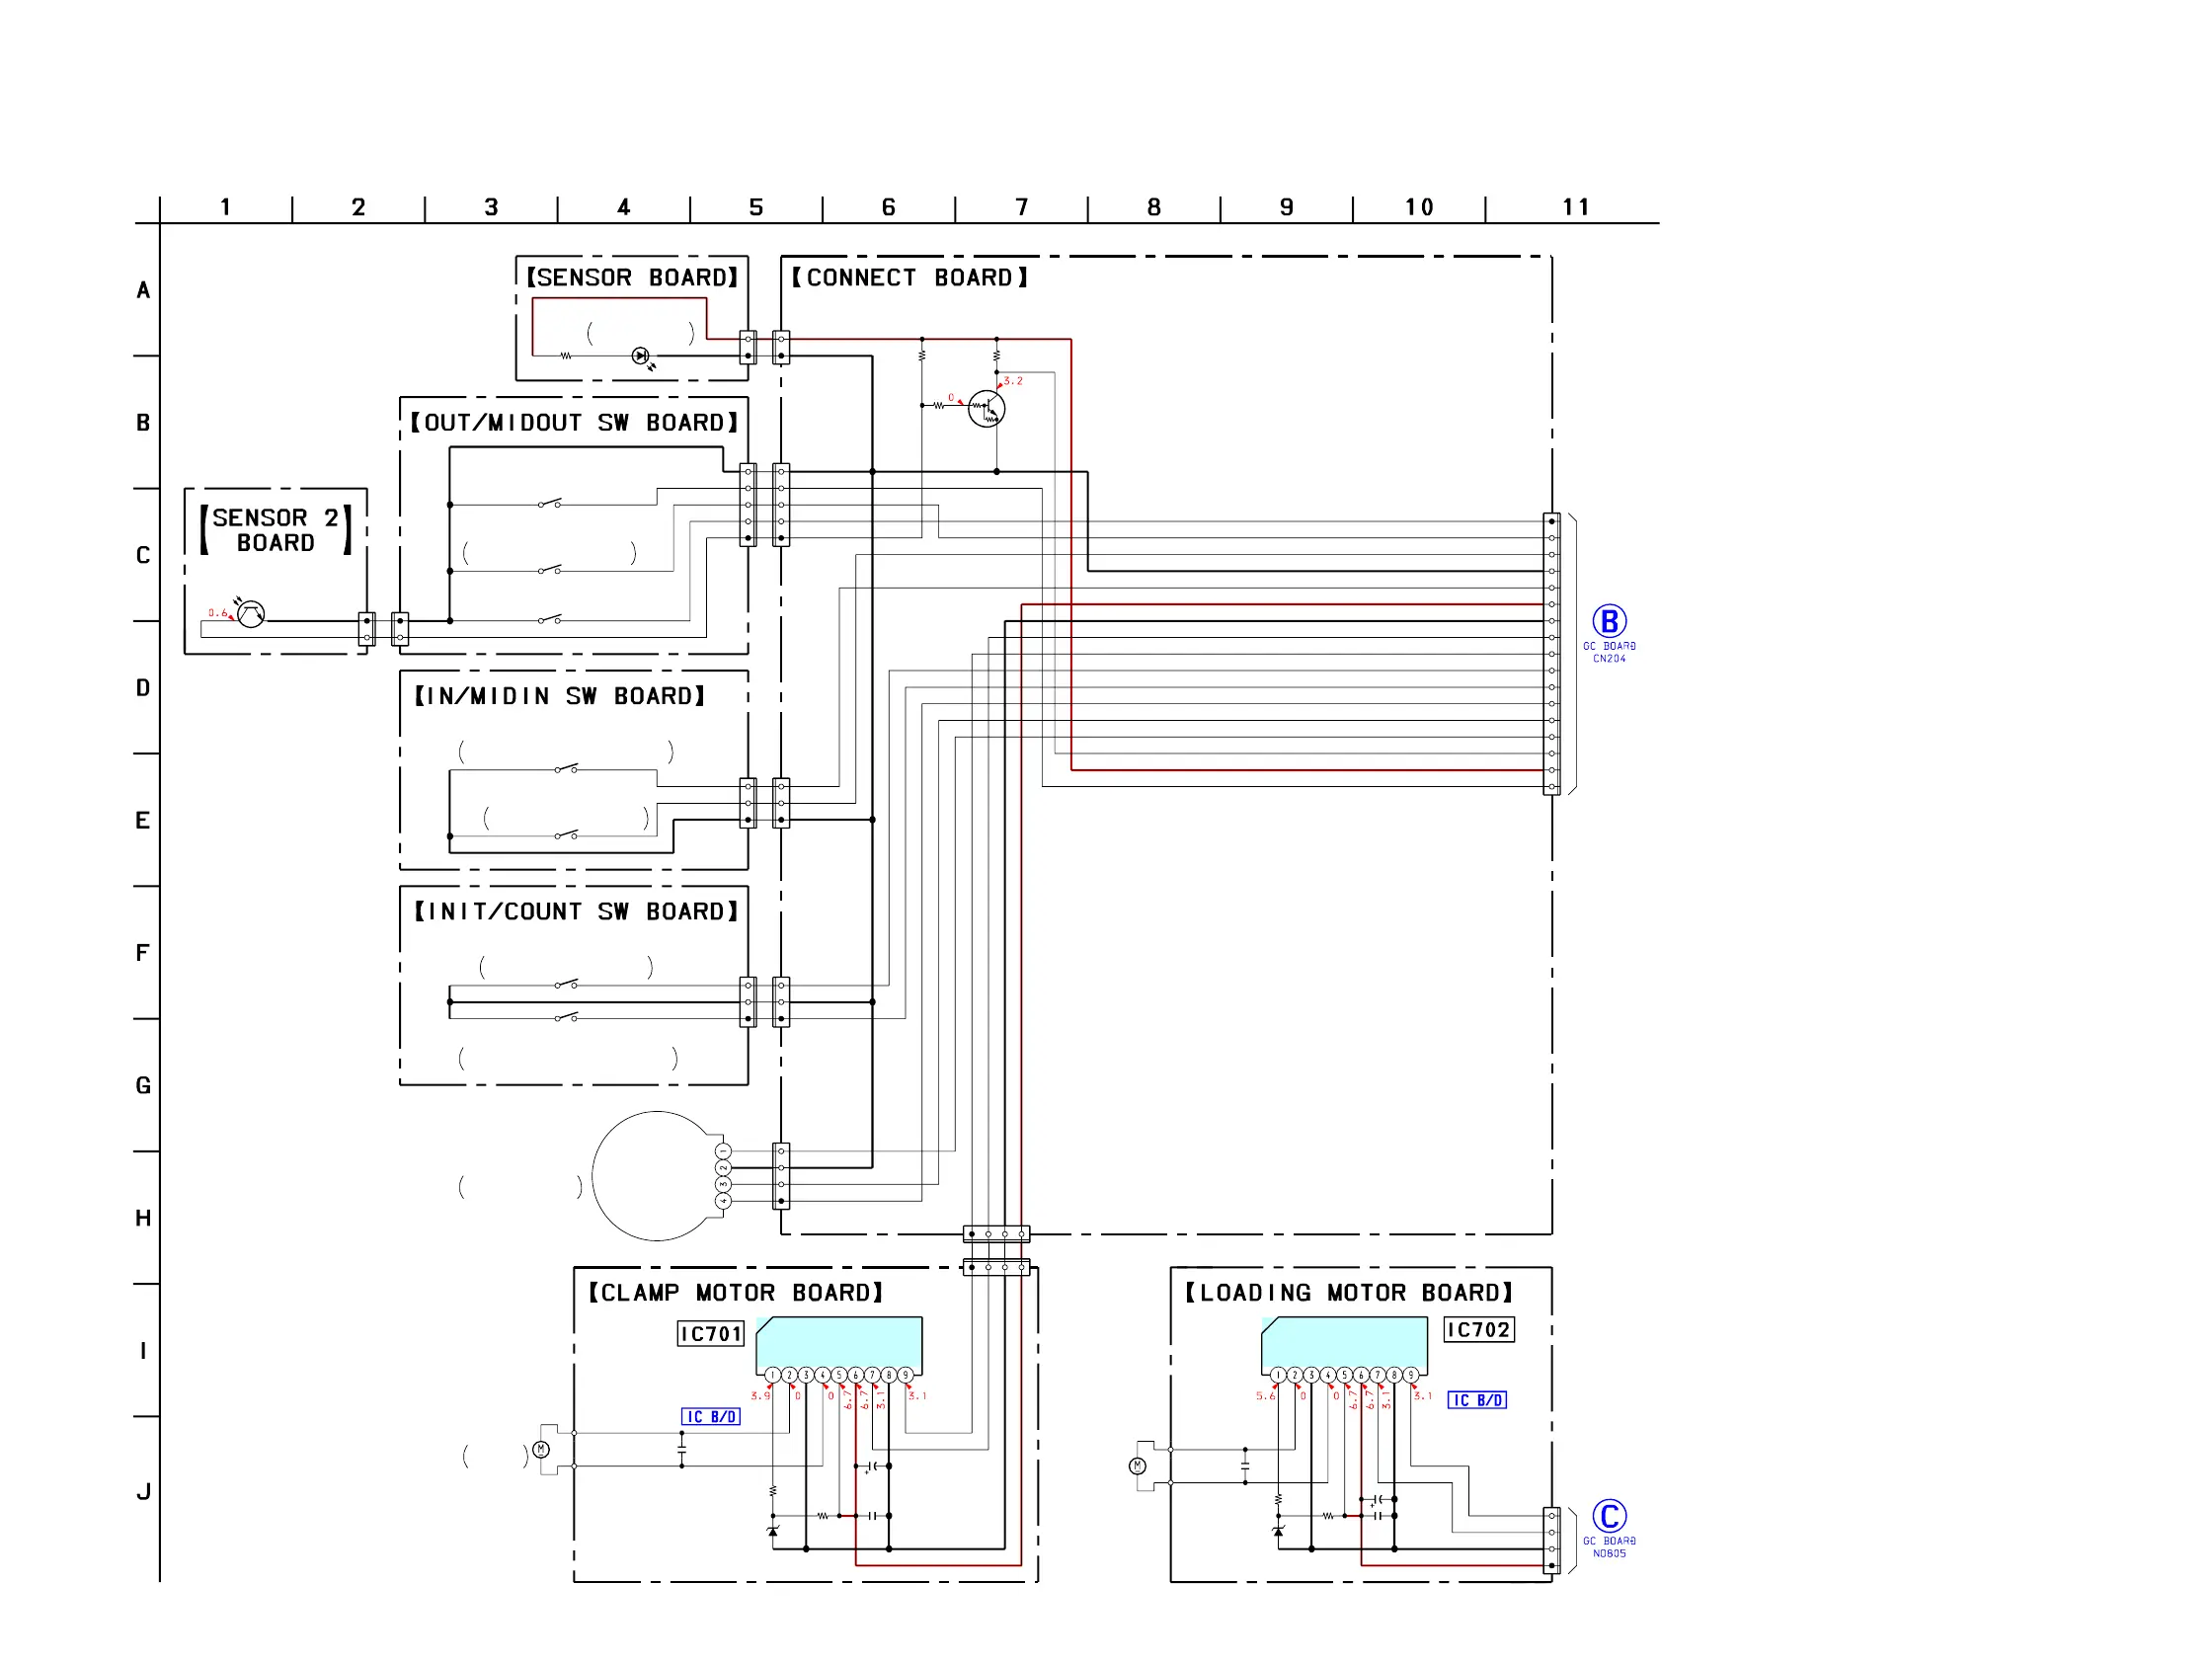The height and width of the screenshot is (1663, 2212).
Task: Click the IC B/D label in Loading Motor Board
Action: click(1476, 1401)
